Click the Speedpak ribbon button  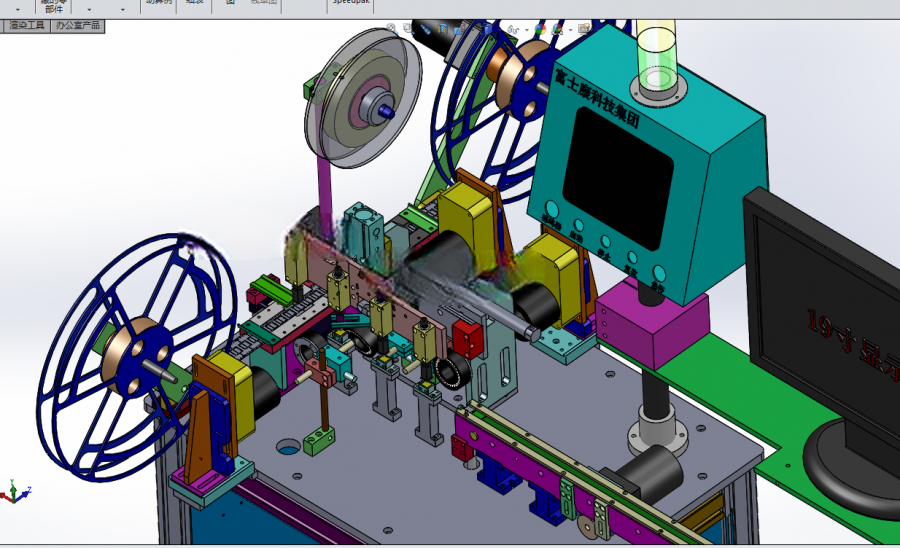click(x=351, y=3)
